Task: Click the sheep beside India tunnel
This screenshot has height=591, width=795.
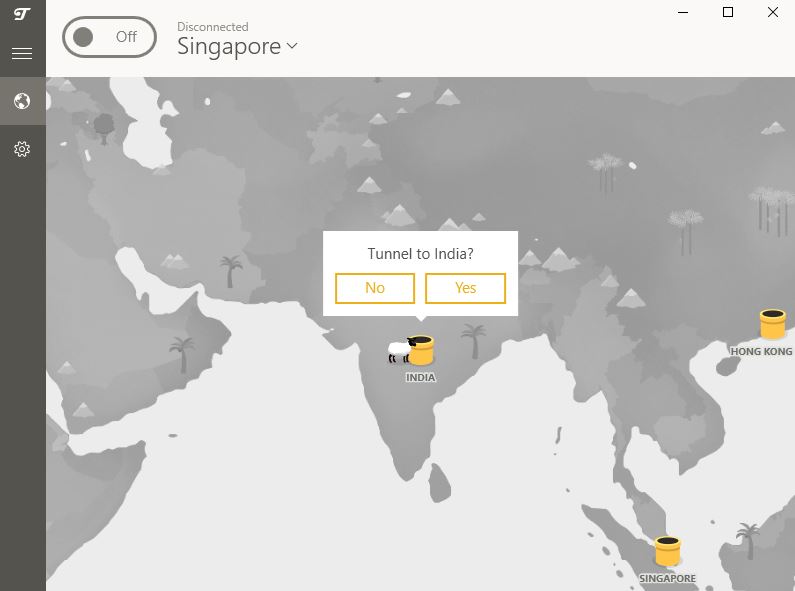Action: [399, 351]
